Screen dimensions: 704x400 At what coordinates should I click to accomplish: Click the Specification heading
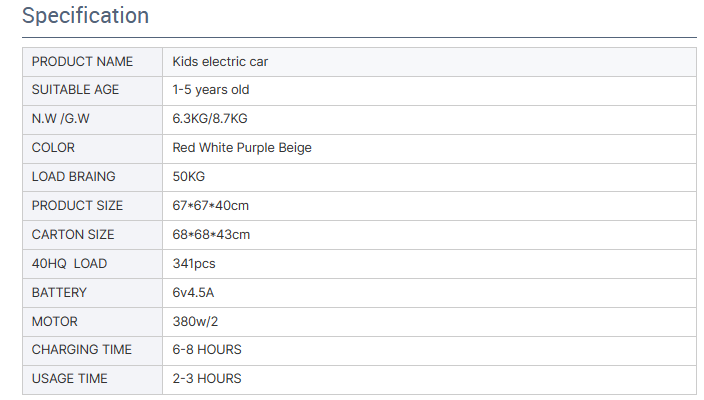tap(85, 16)
